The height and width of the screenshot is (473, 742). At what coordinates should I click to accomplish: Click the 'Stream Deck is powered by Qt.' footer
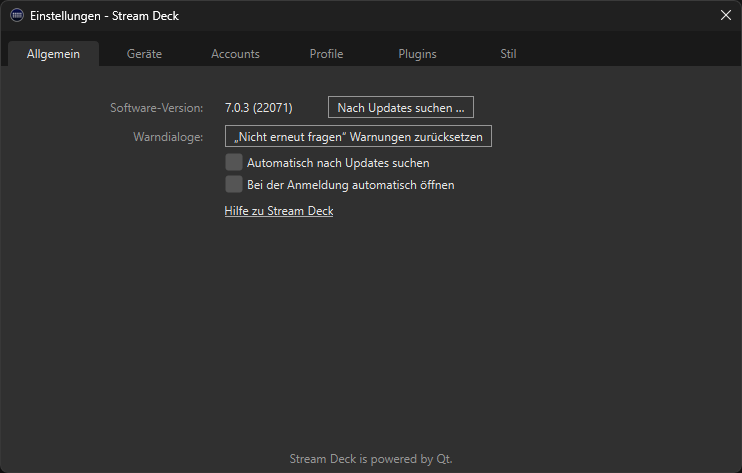(371, 459)
